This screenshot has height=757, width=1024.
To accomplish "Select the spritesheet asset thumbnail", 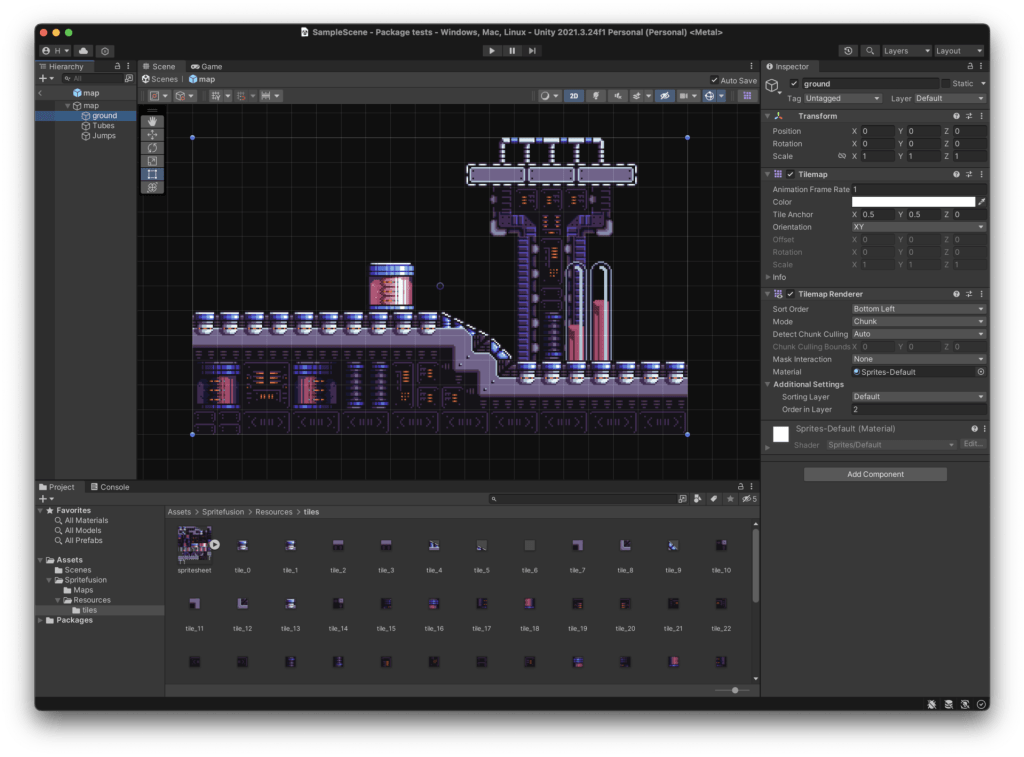I will (193, 545).
